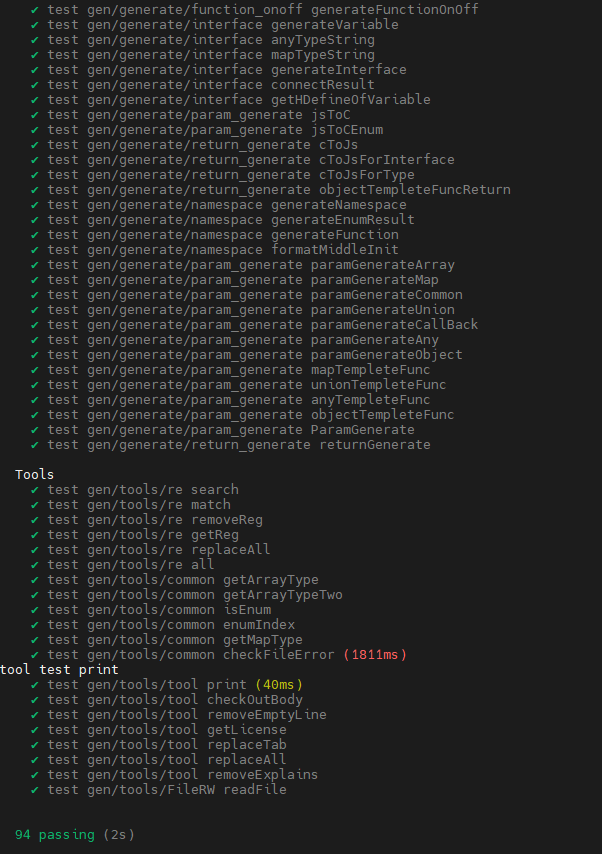The height and width of the screenshot is (854, 602).
Task: Click the test line for getHDefineOfVariable
Action: 239,100
